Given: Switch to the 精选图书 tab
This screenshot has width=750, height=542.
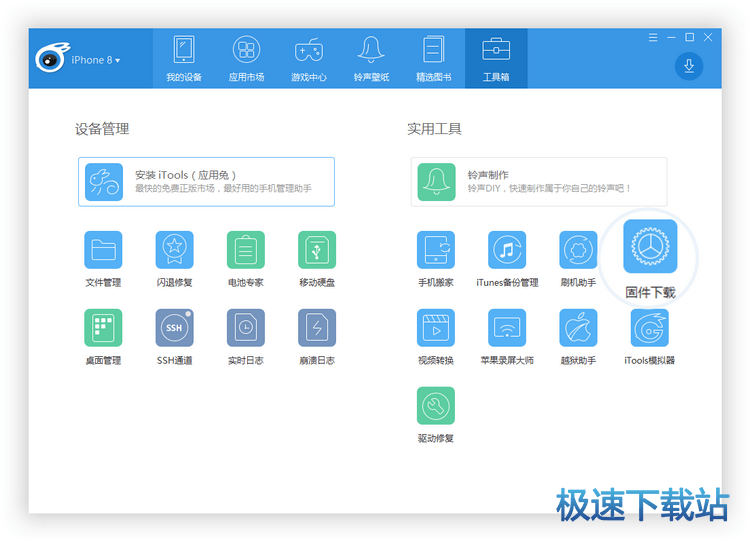Looking at the screenshot, I should [433, 58].
